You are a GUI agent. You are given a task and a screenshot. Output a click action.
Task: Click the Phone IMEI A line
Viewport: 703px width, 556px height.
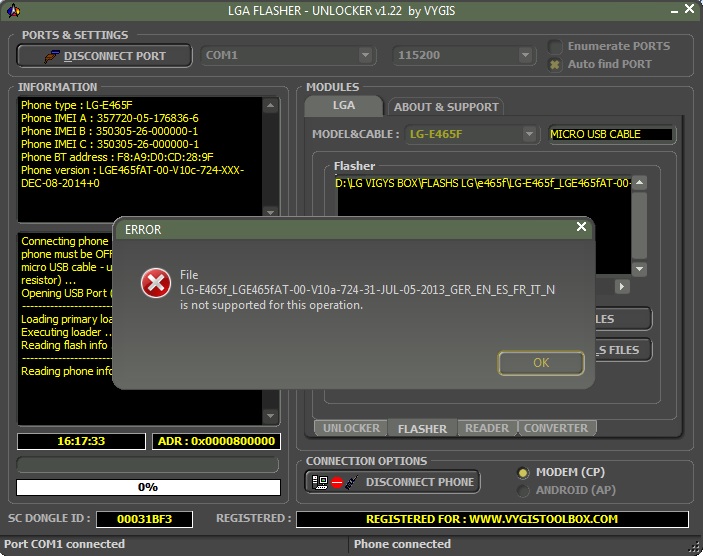(x=110, y=118)
